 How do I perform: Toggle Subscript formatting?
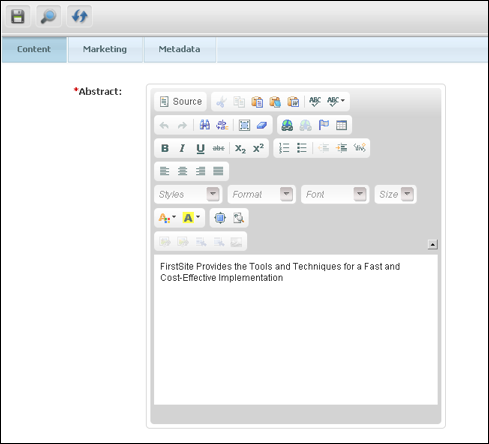pos(240,148)
